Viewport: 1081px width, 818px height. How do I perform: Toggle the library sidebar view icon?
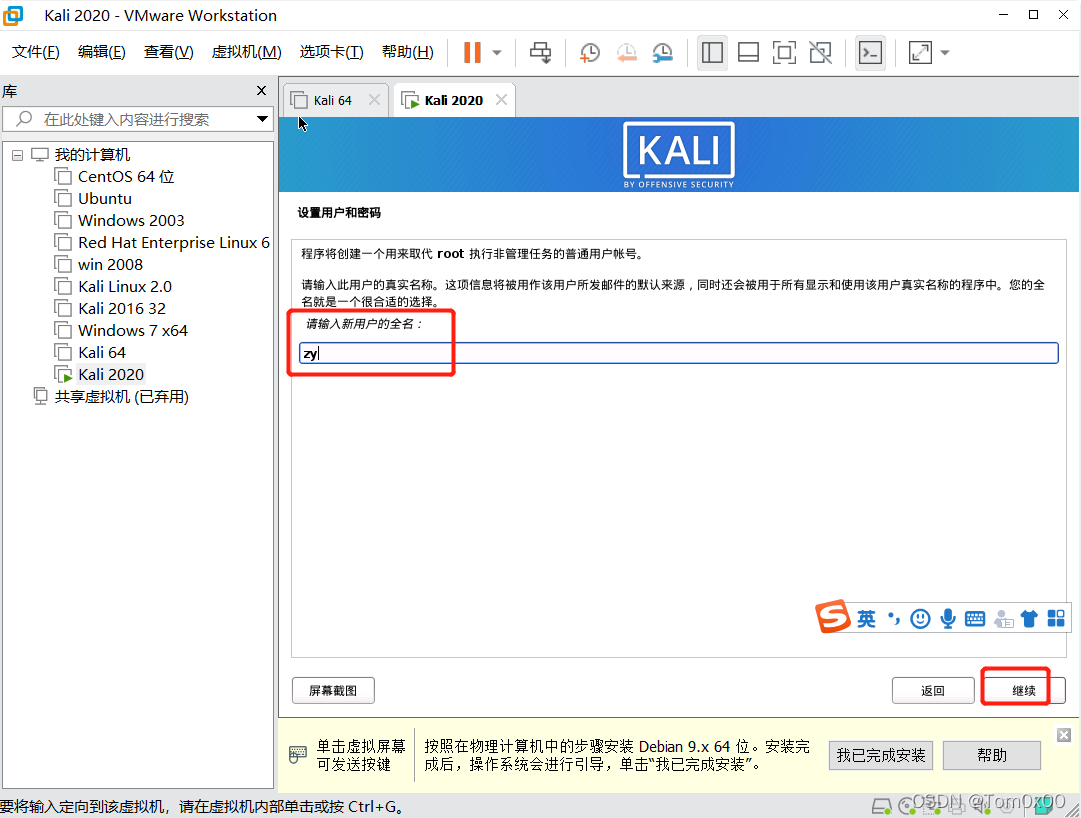coord(712,52)
